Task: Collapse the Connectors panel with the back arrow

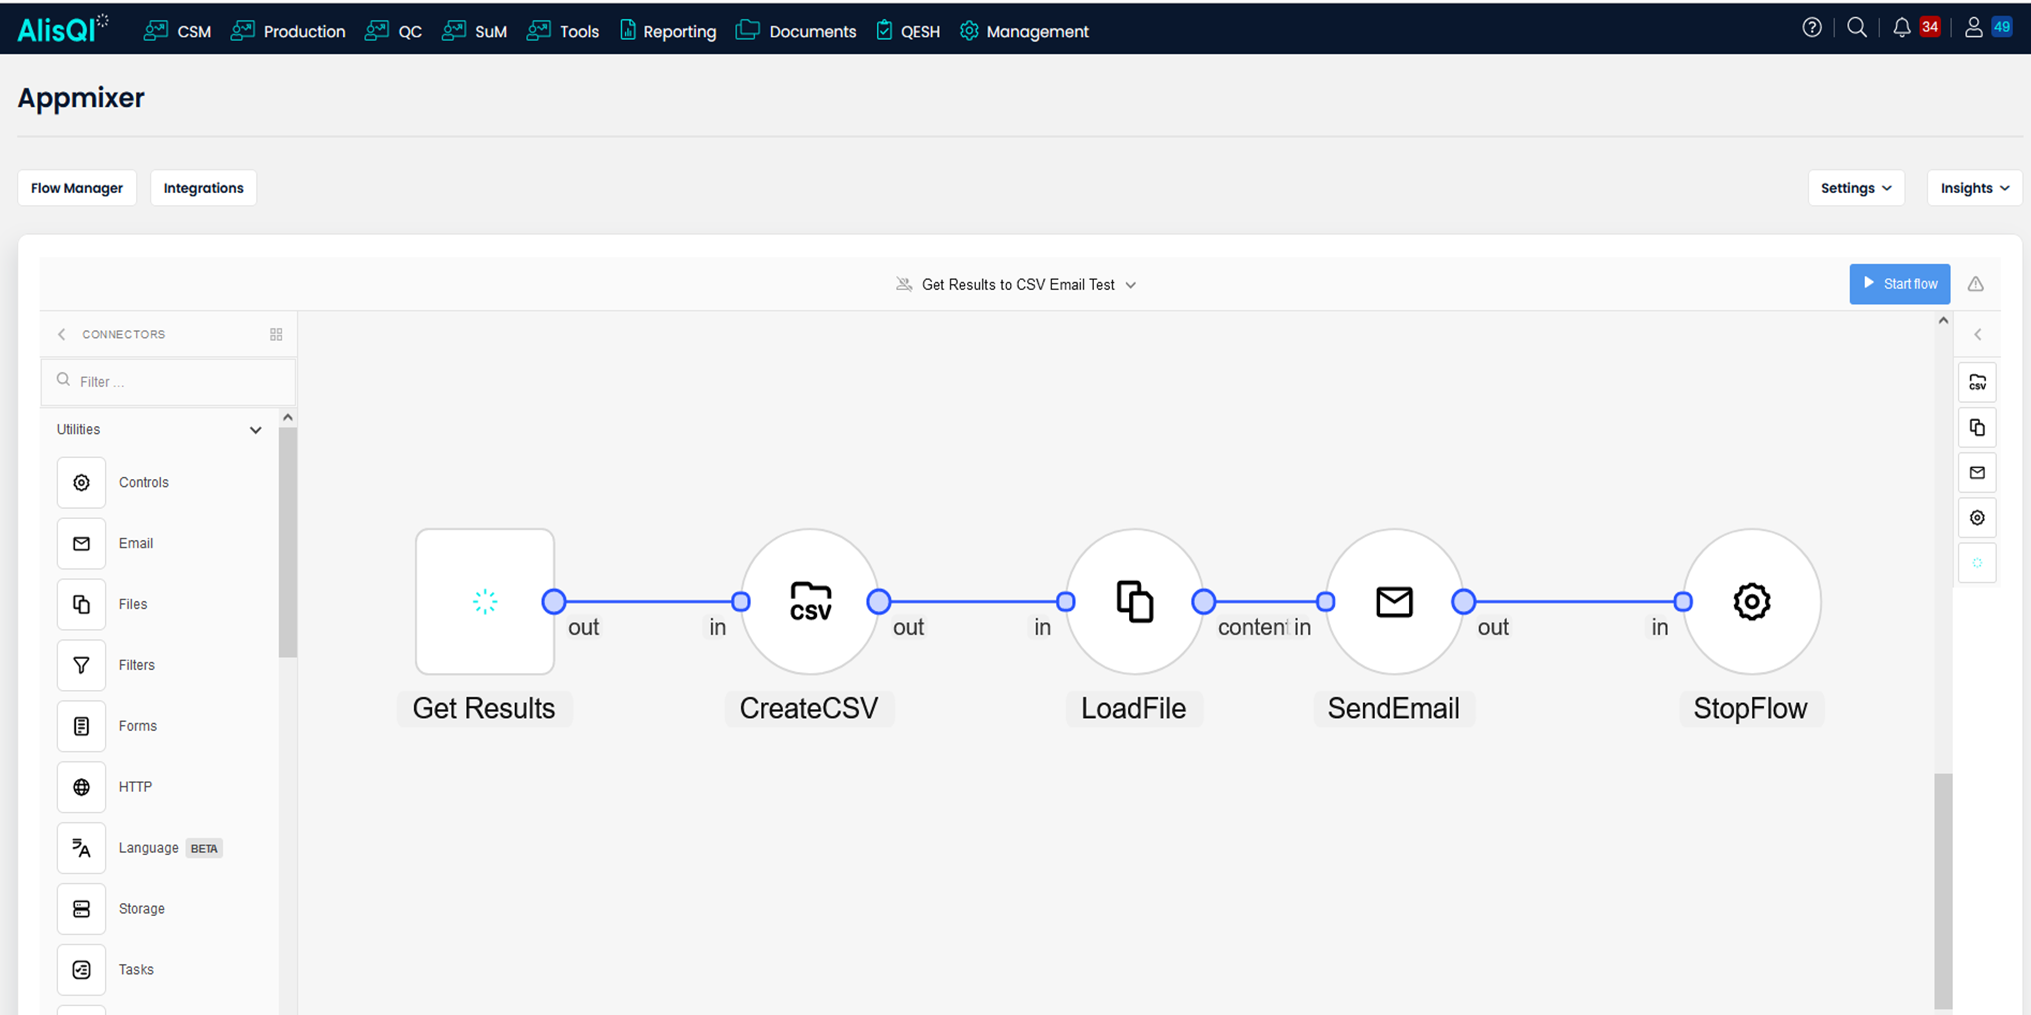Action: pos(61,334)
